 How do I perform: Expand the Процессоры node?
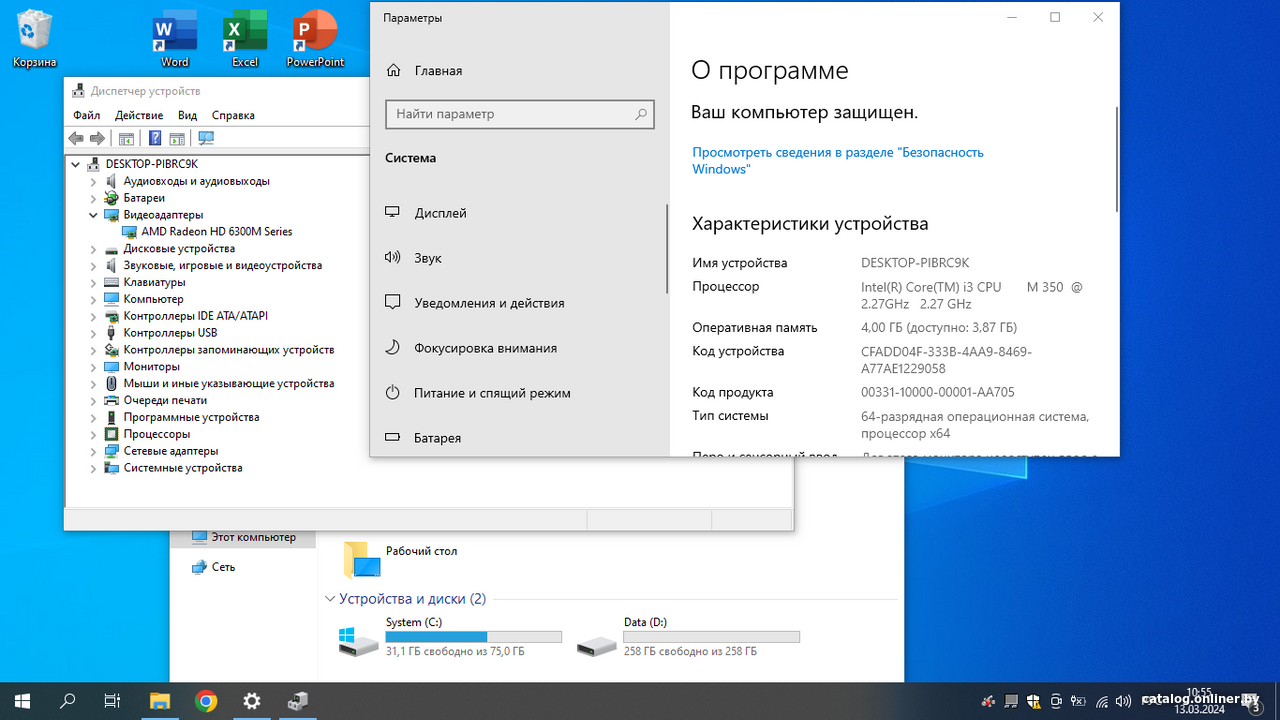point(94,434)
